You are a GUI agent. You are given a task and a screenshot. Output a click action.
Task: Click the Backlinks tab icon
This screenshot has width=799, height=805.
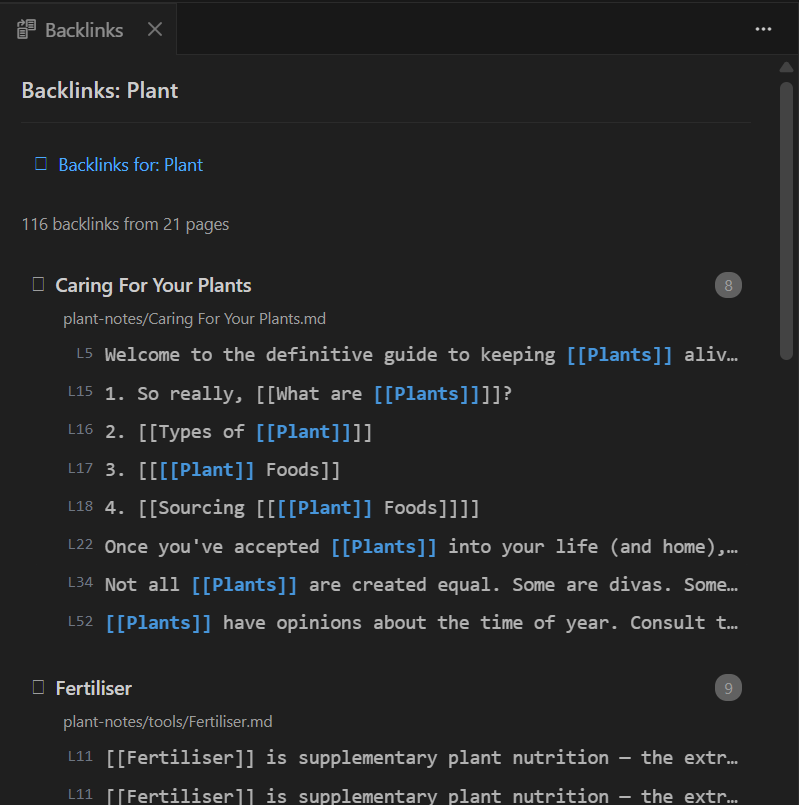(x=26, y=29)
